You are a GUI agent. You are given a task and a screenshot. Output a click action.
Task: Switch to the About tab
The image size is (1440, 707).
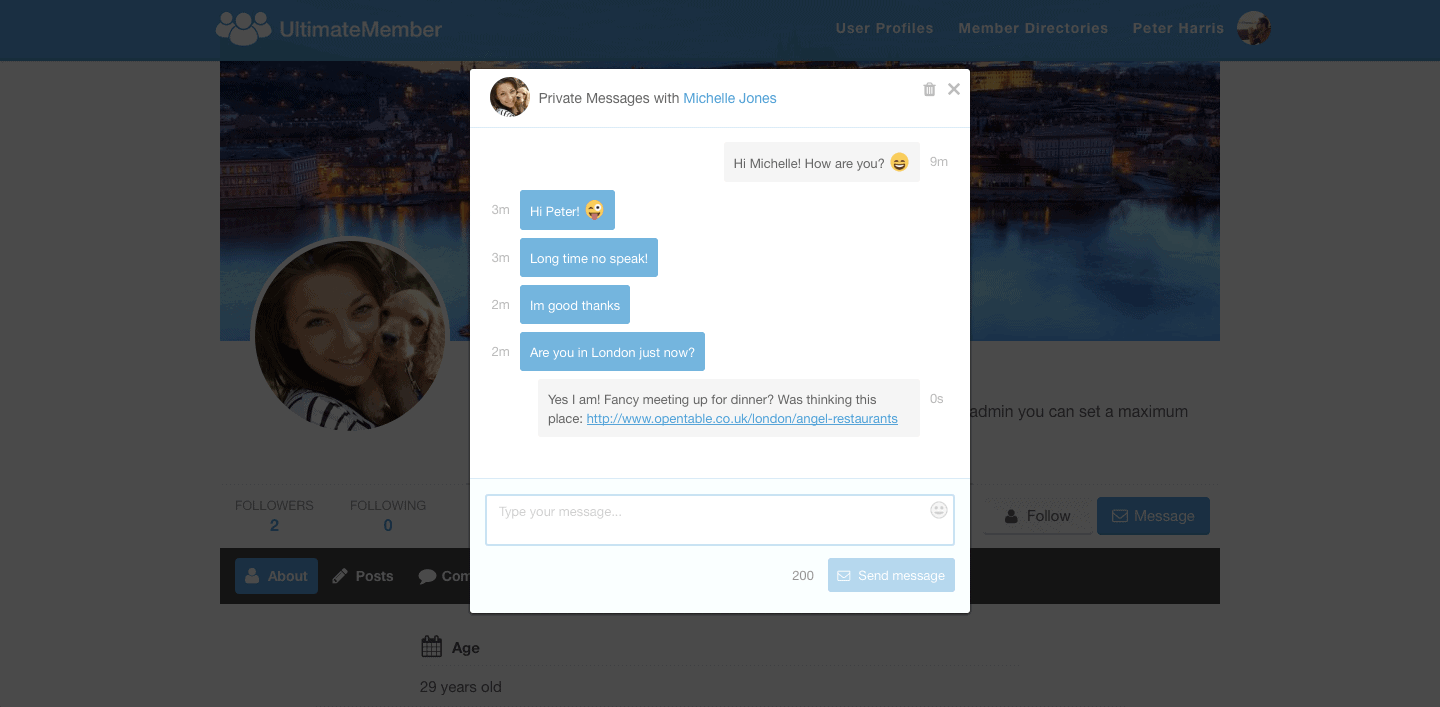pyautogui.click(x=276, y=576)
